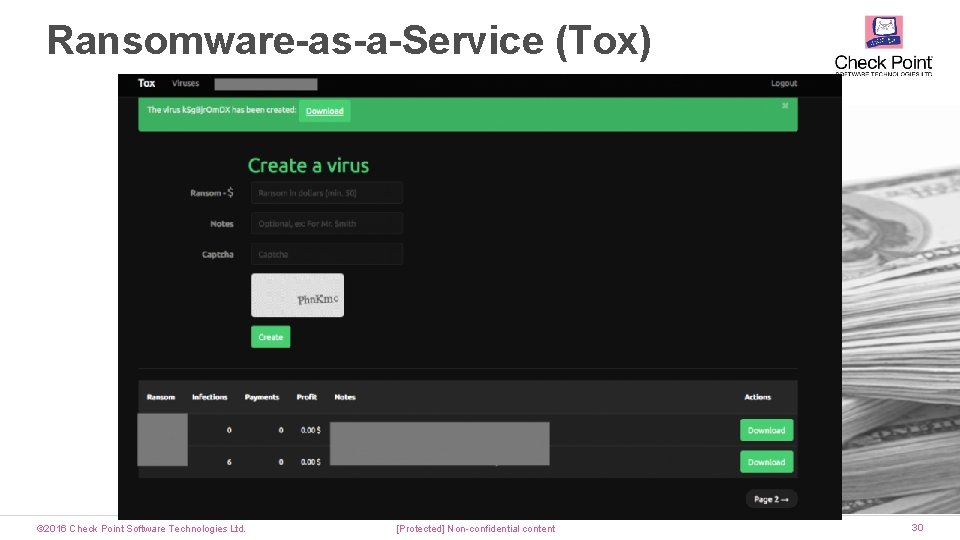Viewport: 960px width, 540px height.
Task: Click the Create a virus heading
Action: click(x=308, y=165)
